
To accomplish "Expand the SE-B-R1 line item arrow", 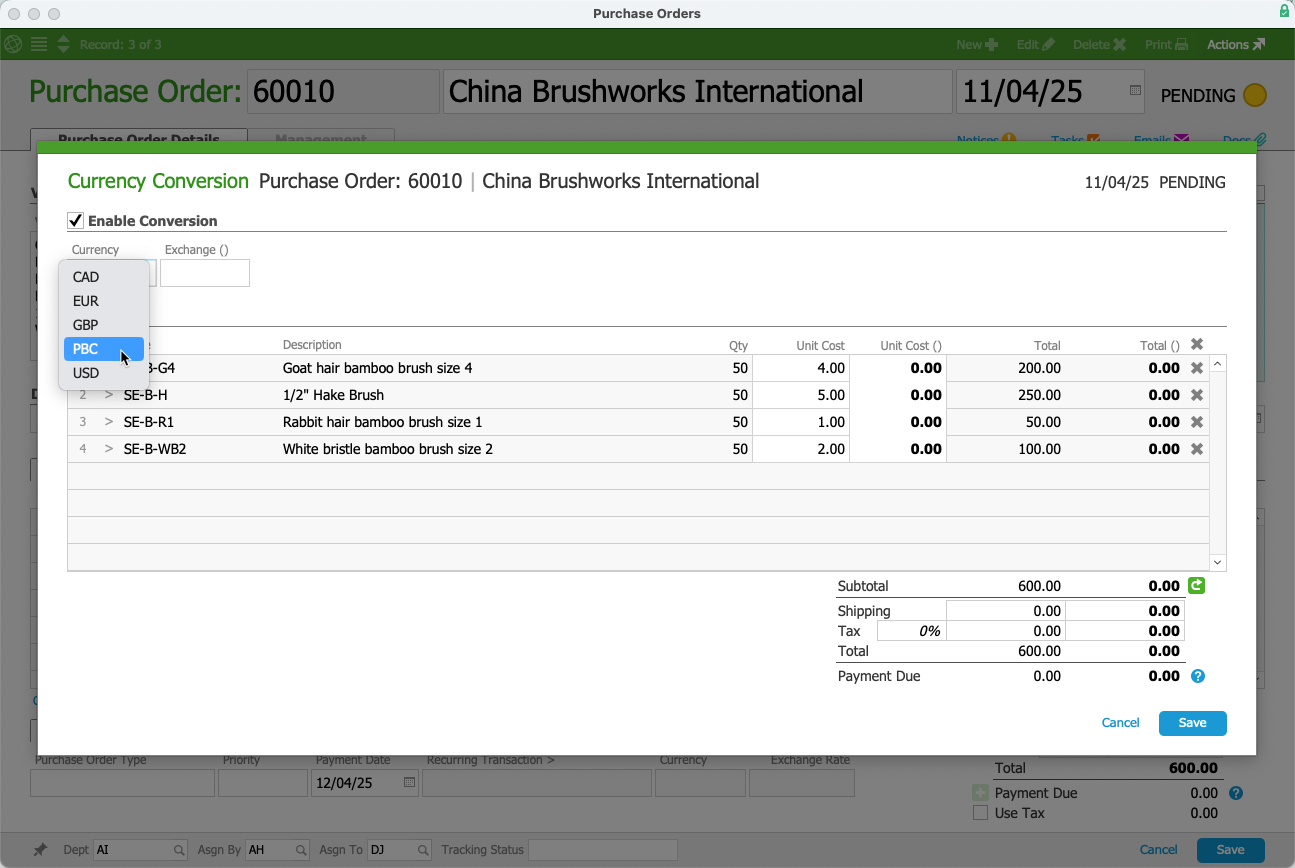I will point(109,422).
